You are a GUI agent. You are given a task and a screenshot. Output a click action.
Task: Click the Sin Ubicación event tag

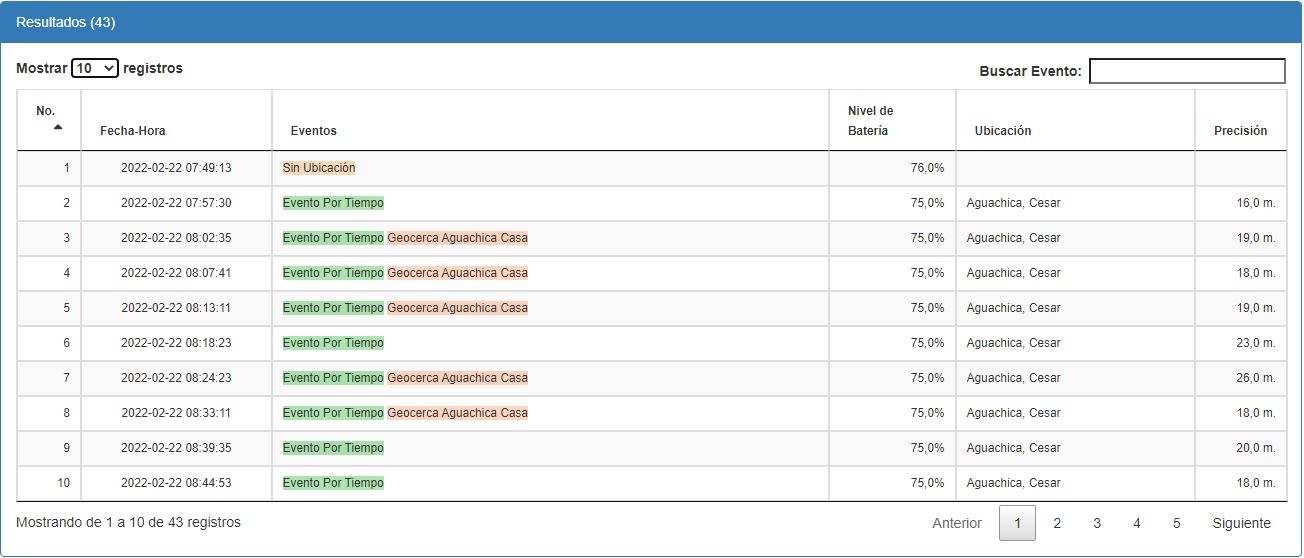[x=319, y=168]
